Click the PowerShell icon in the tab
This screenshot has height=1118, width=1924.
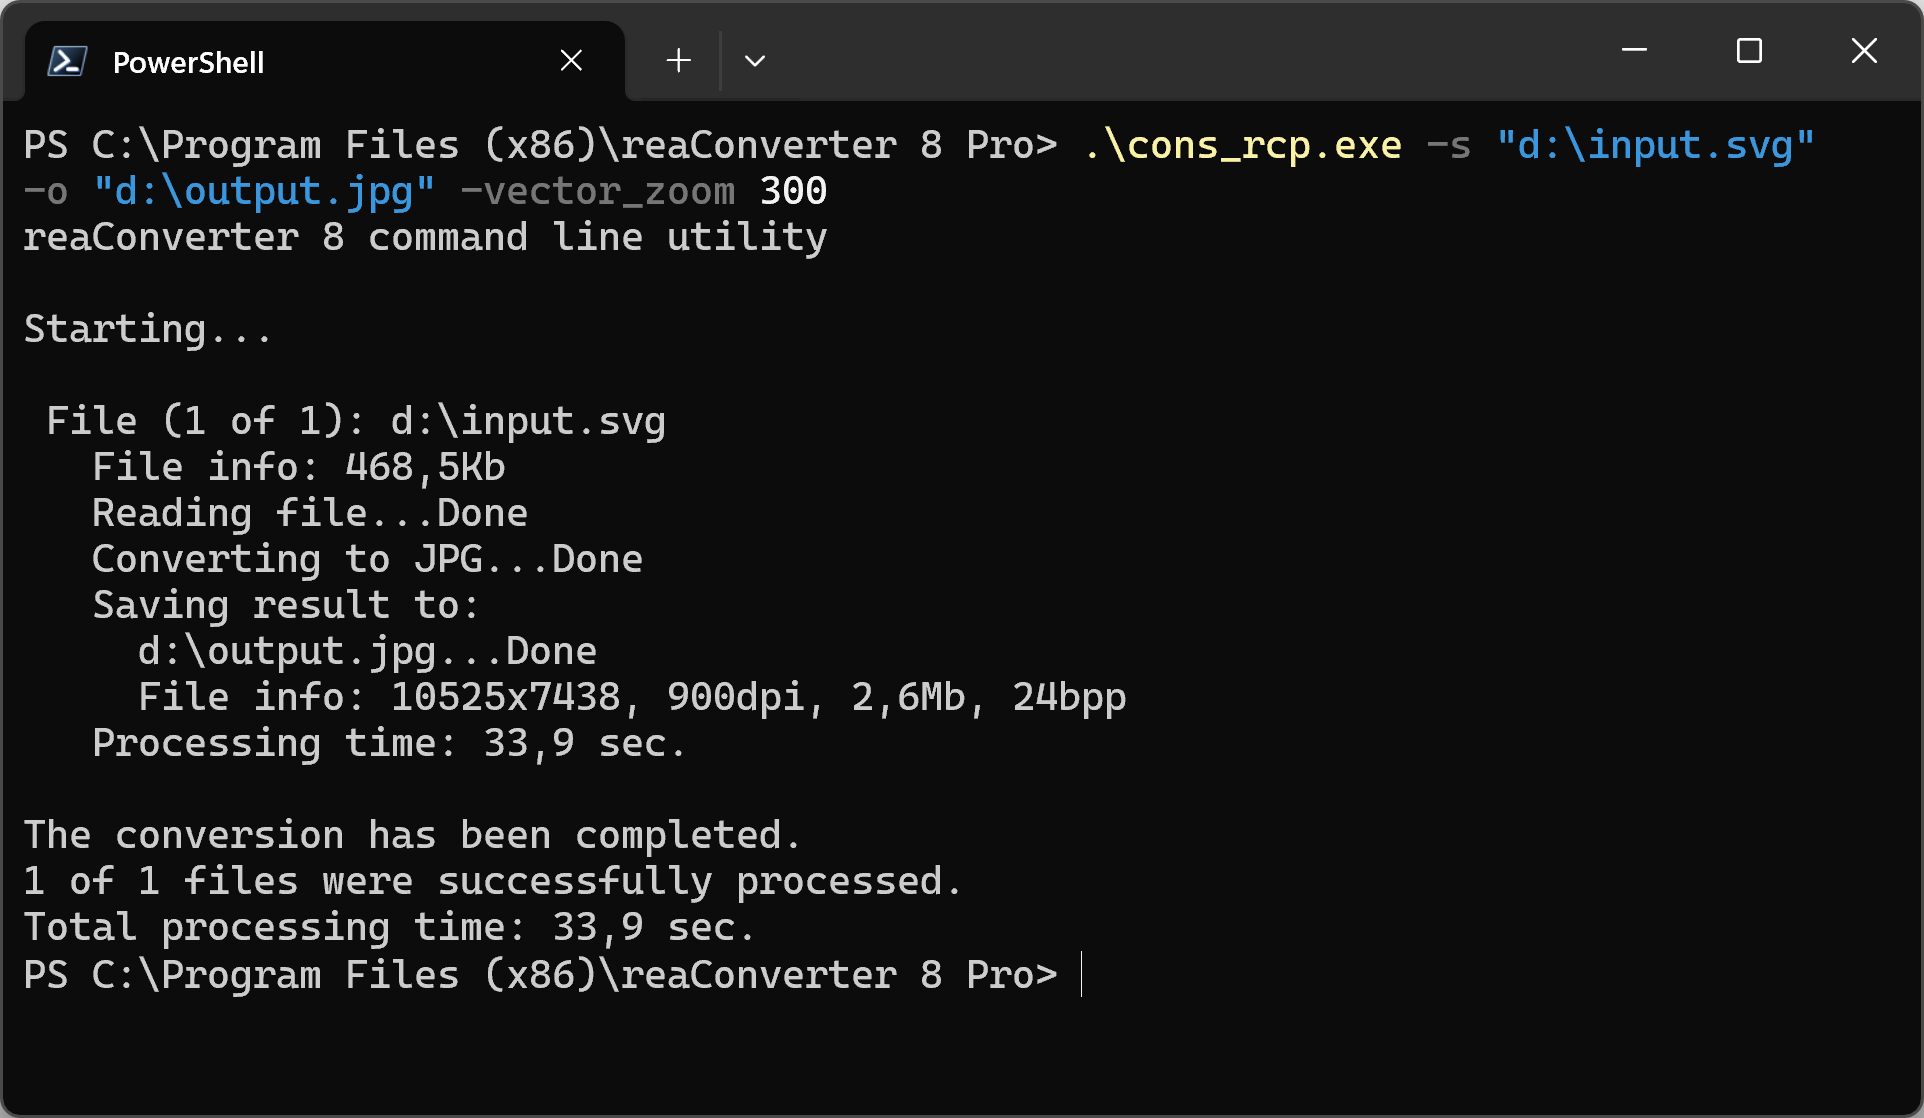(67, 62)
